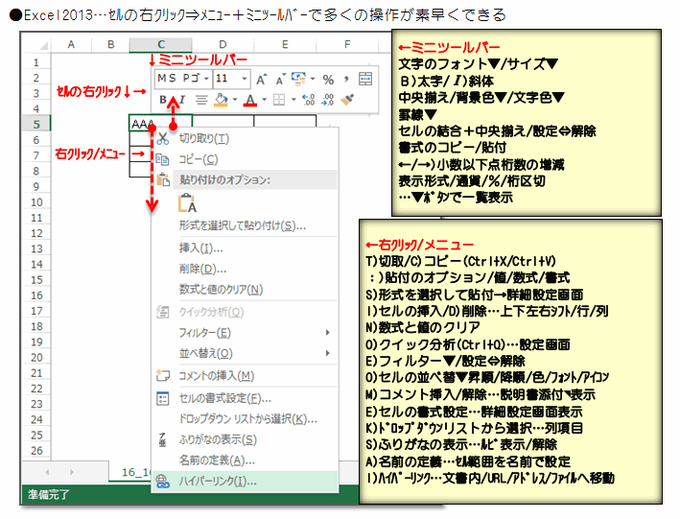Click the Increase Font Size icon
The image size is (680, 519).
pos(261,79)
